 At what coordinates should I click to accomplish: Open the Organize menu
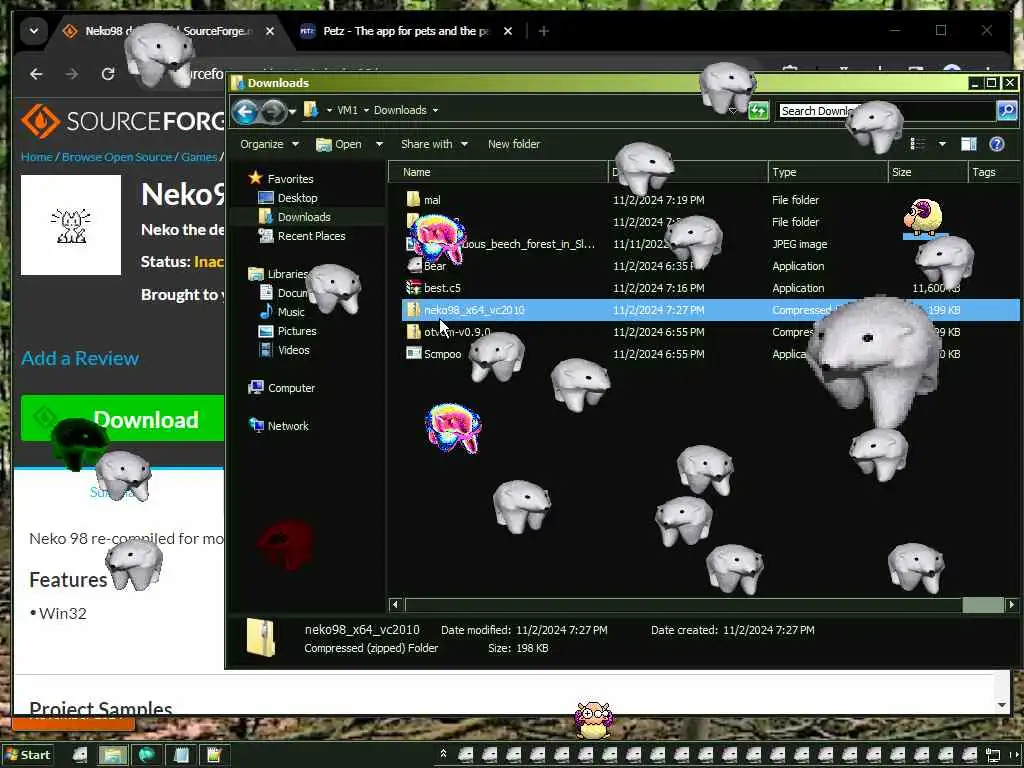tap(269, 144)
